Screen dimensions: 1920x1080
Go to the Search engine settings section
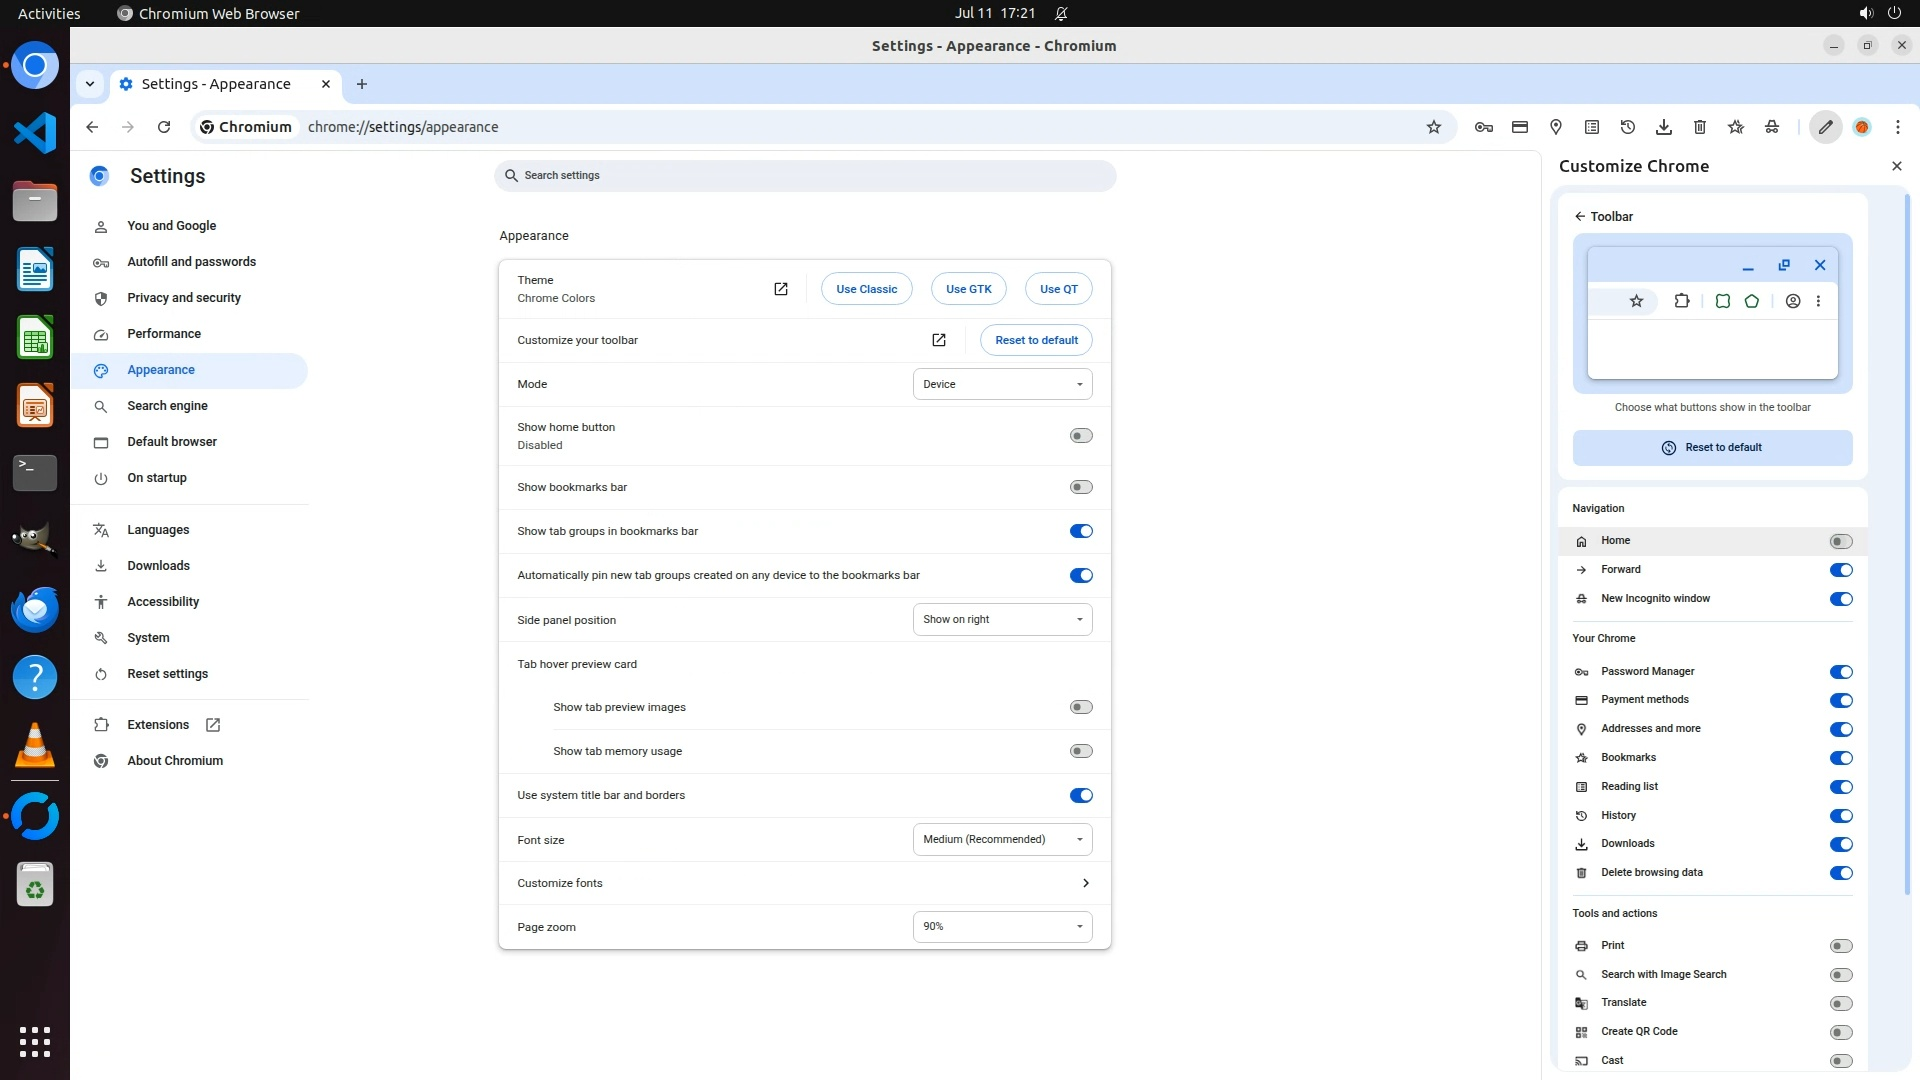pos(167,406)
